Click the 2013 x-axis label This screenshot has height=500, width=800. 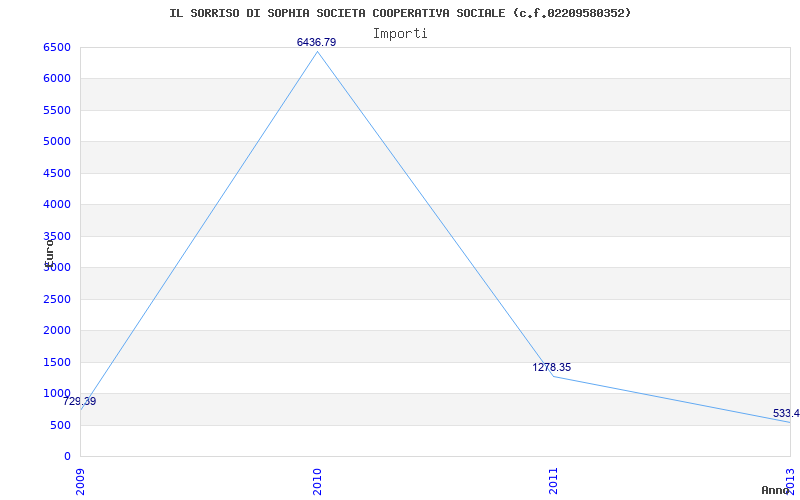point(790,482)
